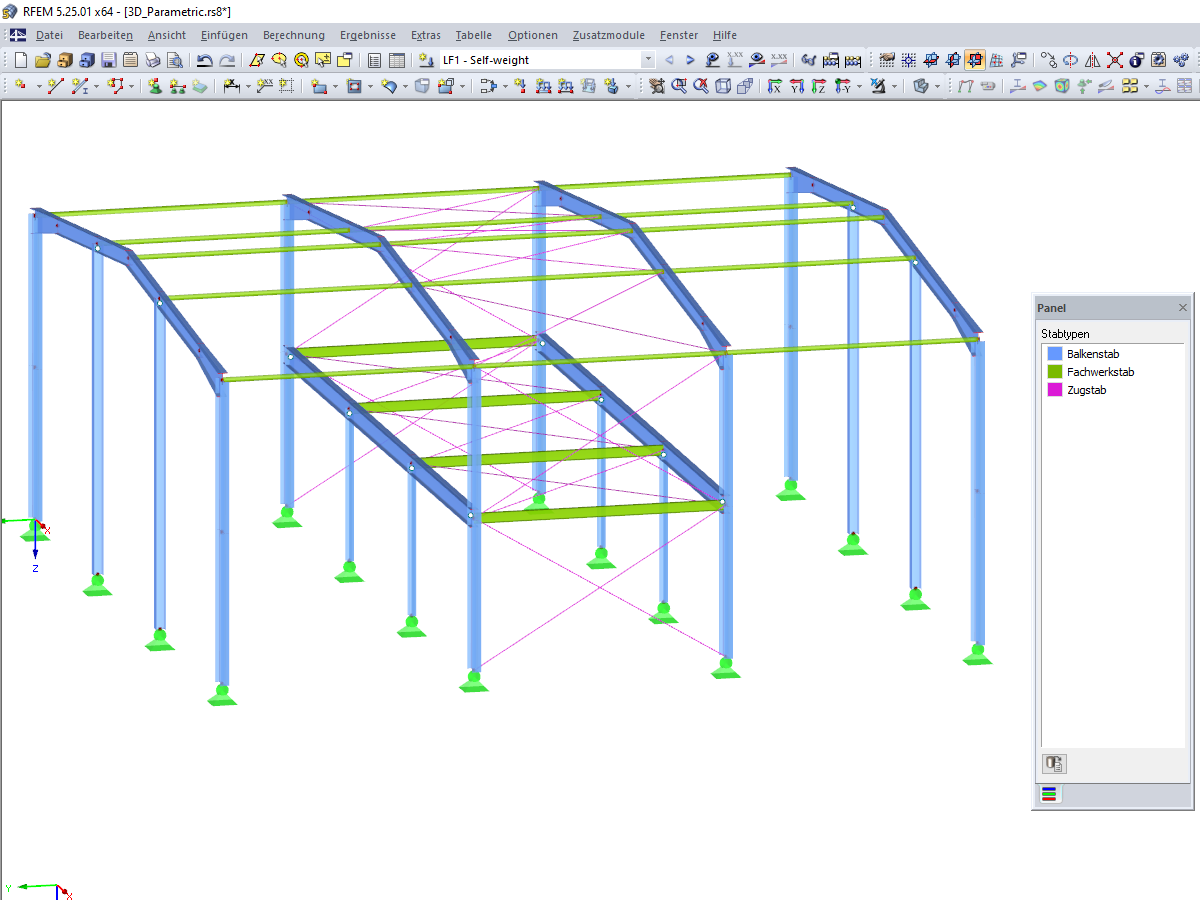Save the model with the floppy disk icon
1200x900 pixels.
point(109,60)
